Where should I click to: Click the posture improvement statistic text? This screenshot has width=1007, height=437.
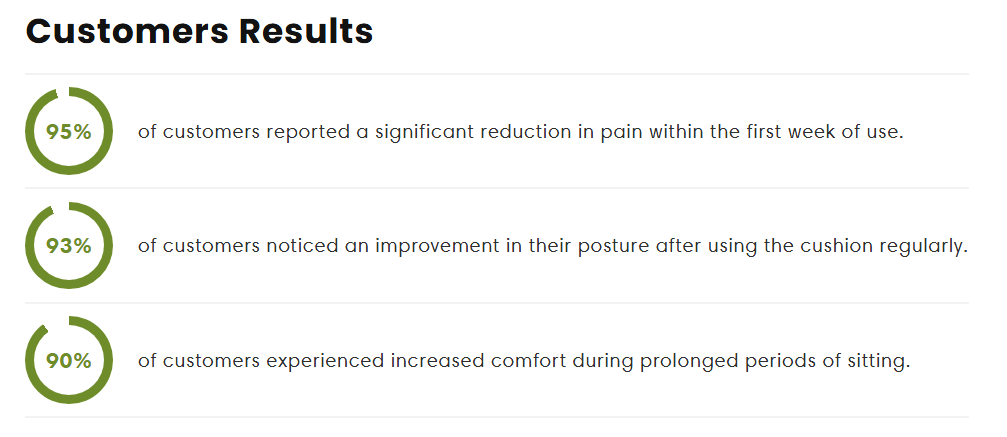[x=553, y=246]
